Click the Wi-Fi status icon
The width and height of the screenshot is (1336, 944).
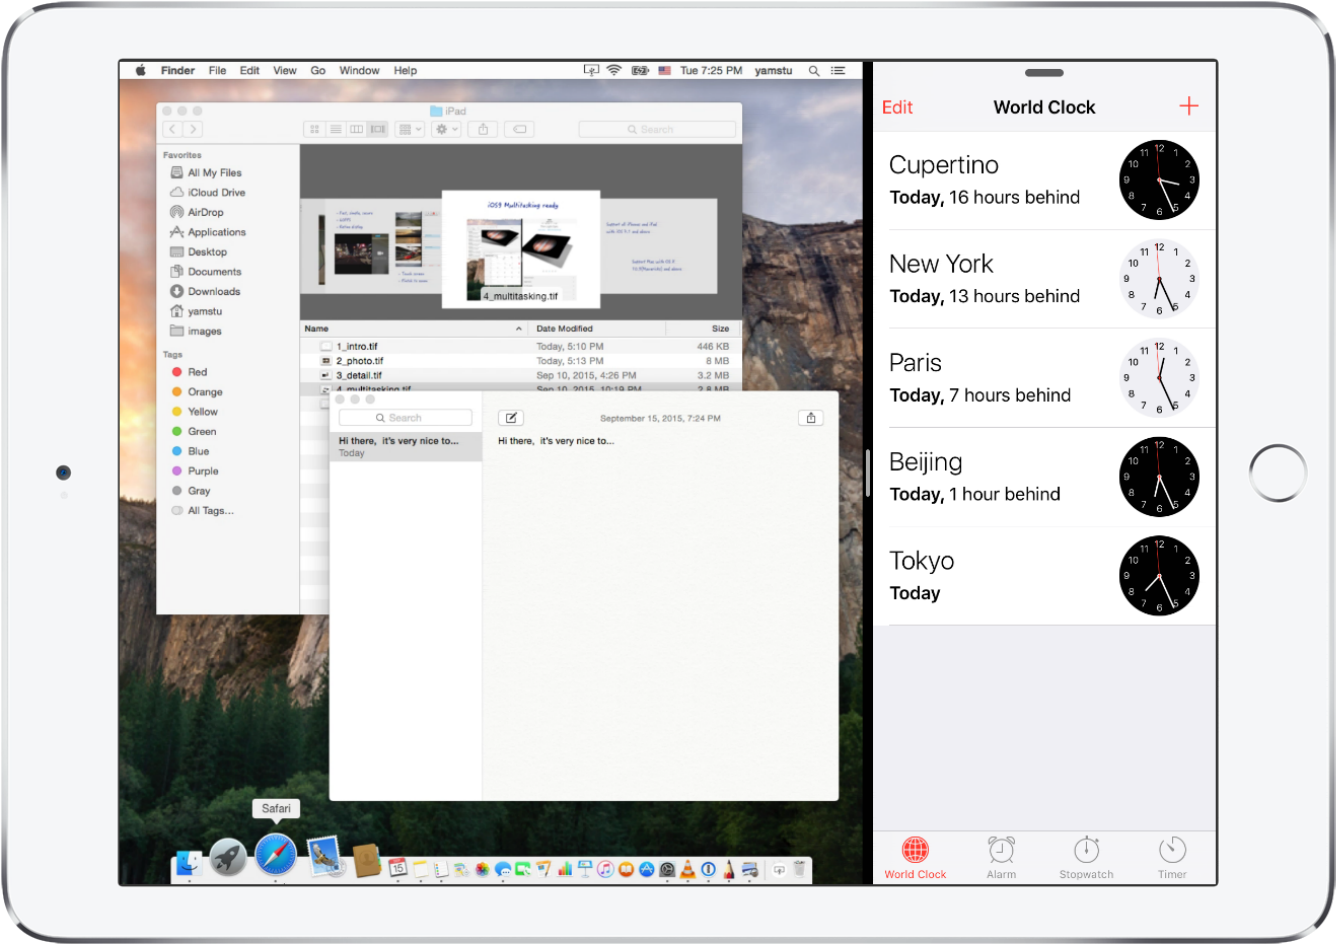[x=614, y=71]
